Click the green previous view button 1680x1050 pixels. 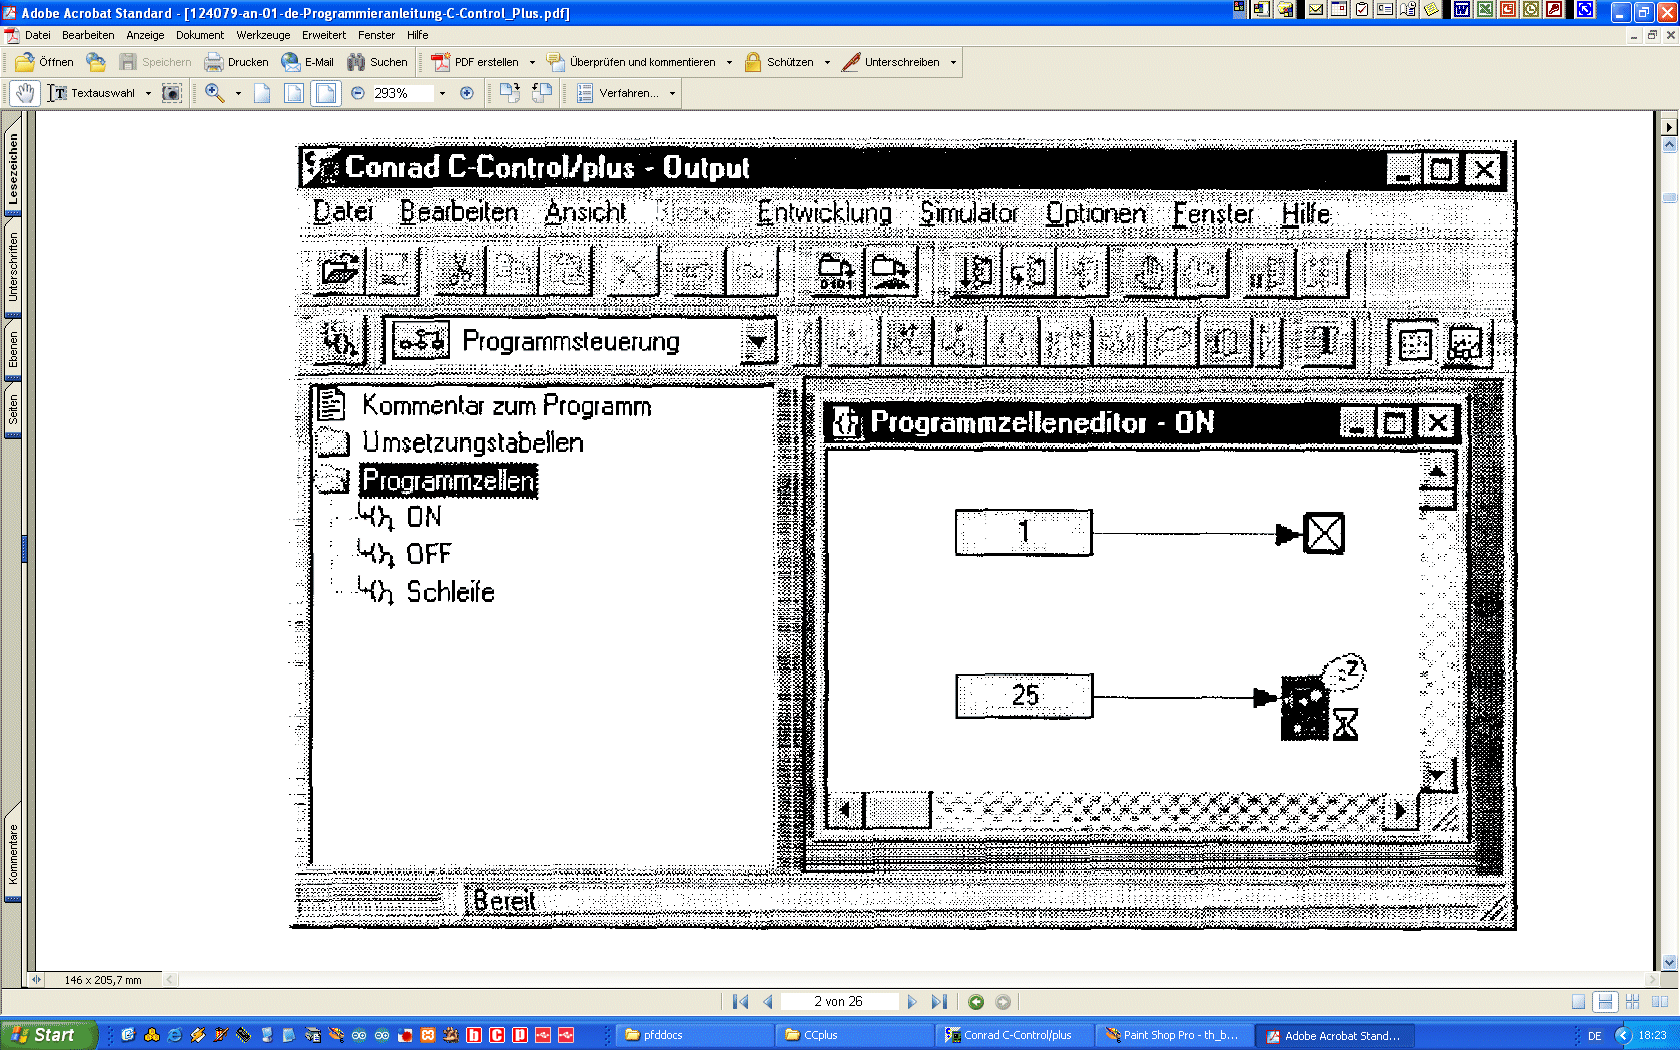976,1001
